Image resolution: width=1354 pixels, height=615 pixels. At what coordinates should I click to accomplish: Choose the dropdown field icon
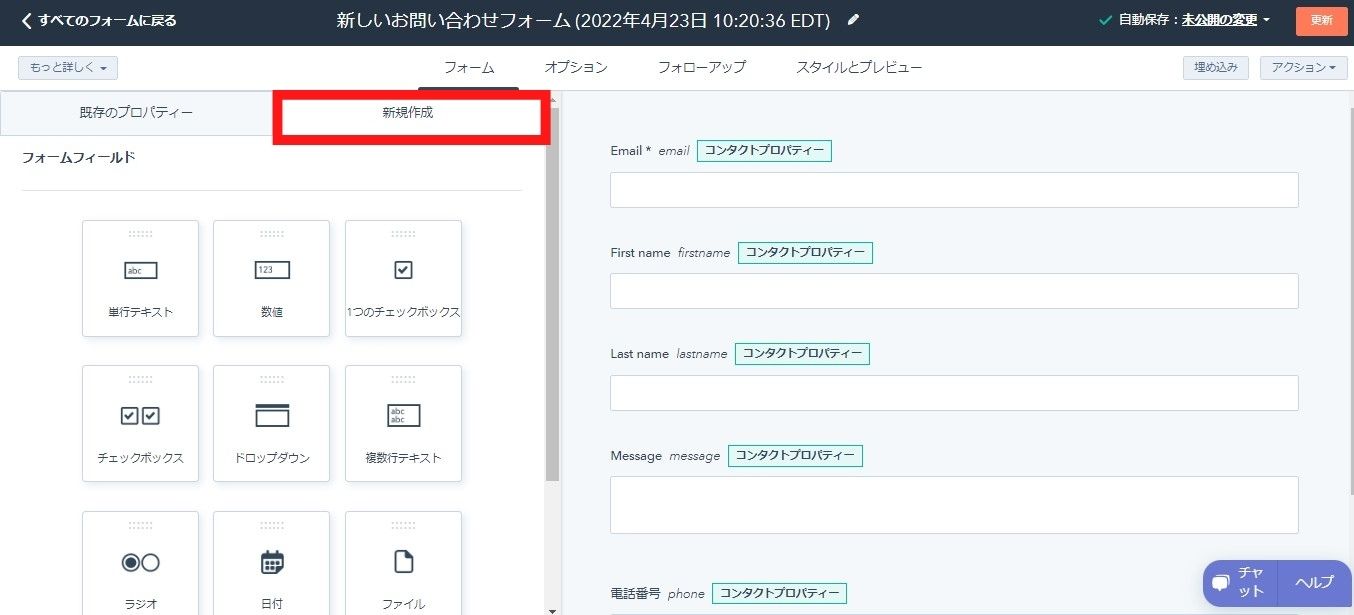click(271, 416)
